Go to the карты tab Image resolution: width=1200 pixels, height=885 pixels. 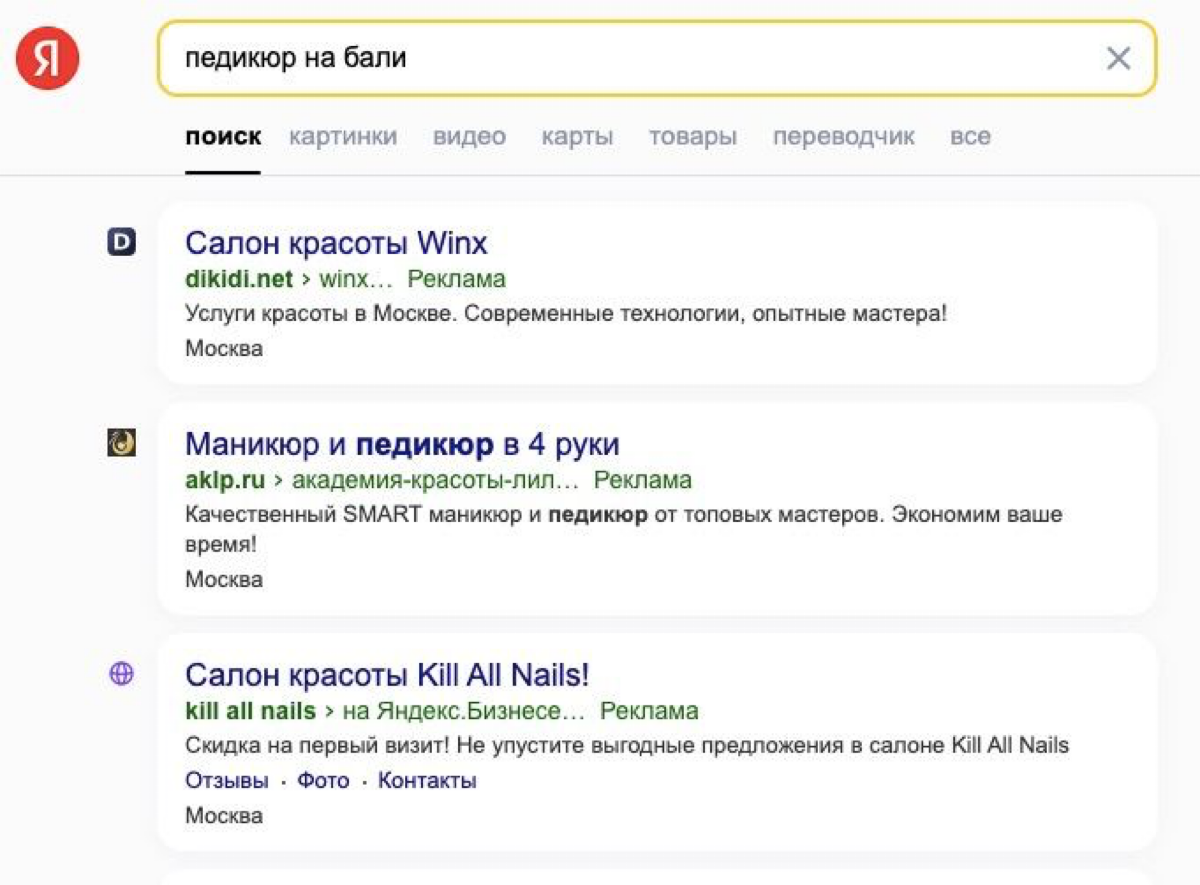pos(577,137)
